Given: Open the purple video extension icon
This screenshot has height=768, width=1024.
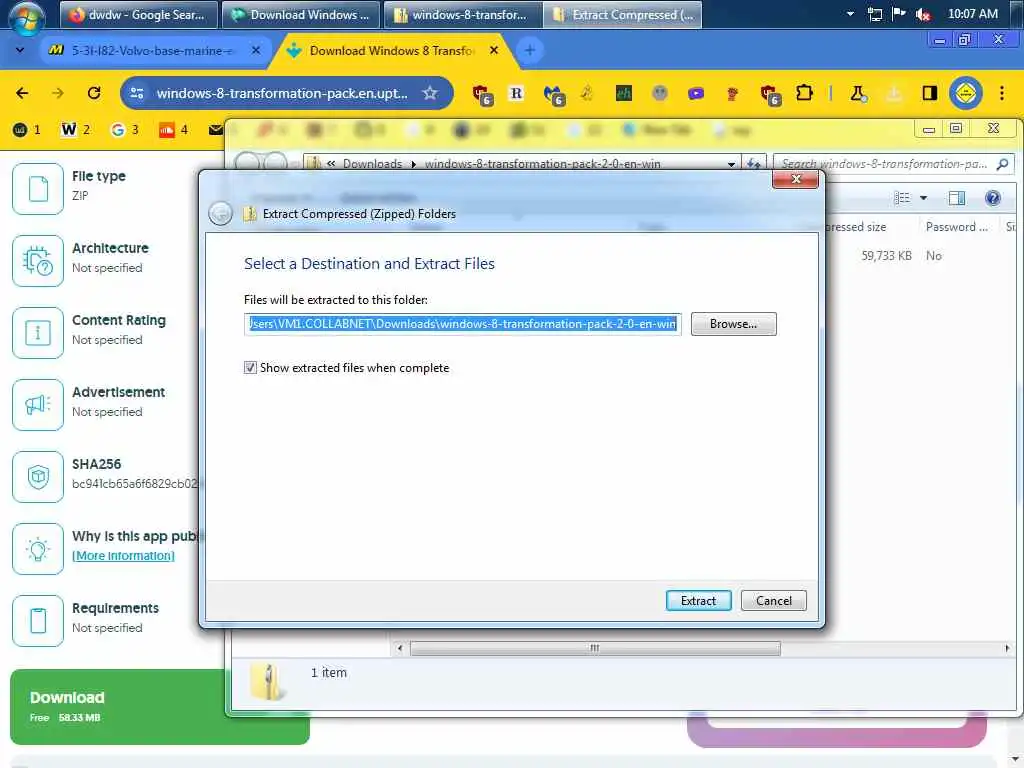Looking at the screenshot, I should (696, 93).
